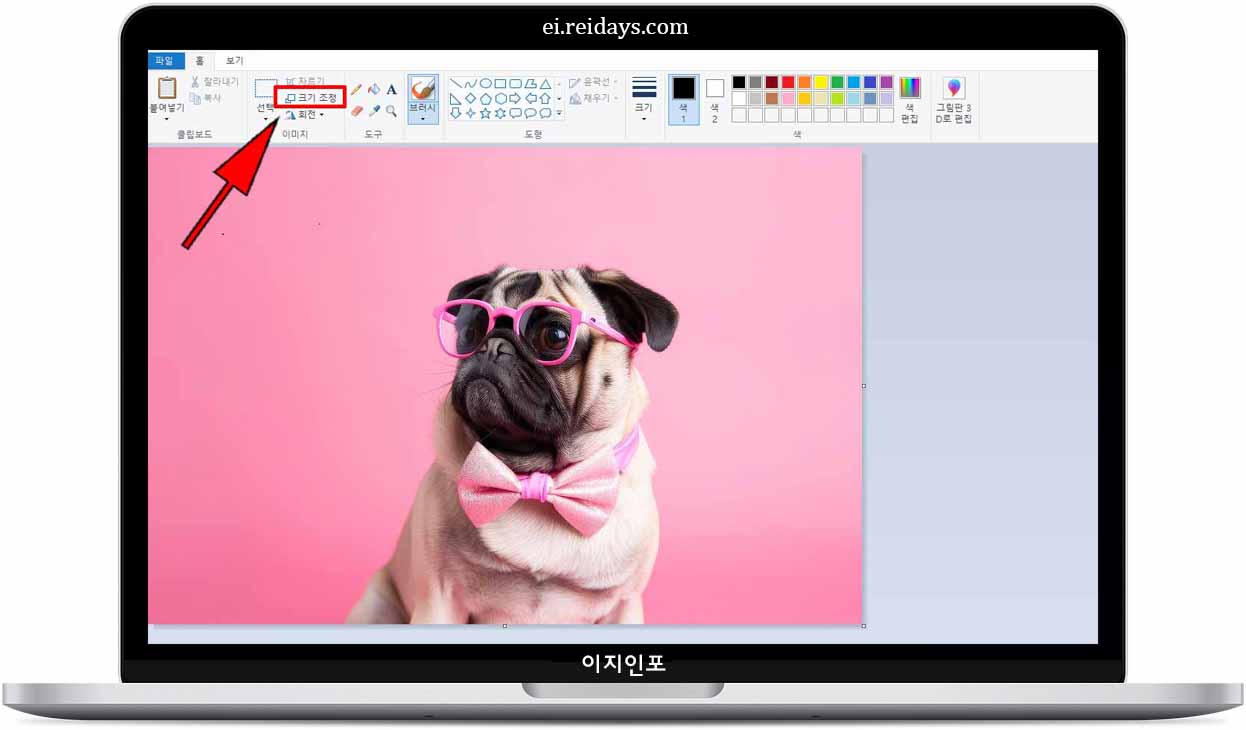Select the Pencil tool
The height and width of the screenshot is (730, 1246).
(x=357, y=88)
